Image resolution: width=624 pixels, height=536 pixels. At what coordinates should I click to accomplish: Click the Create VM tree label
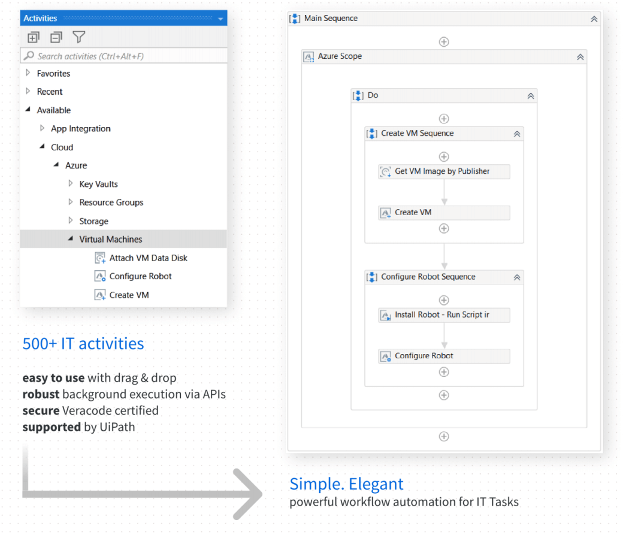pos(129,295)
